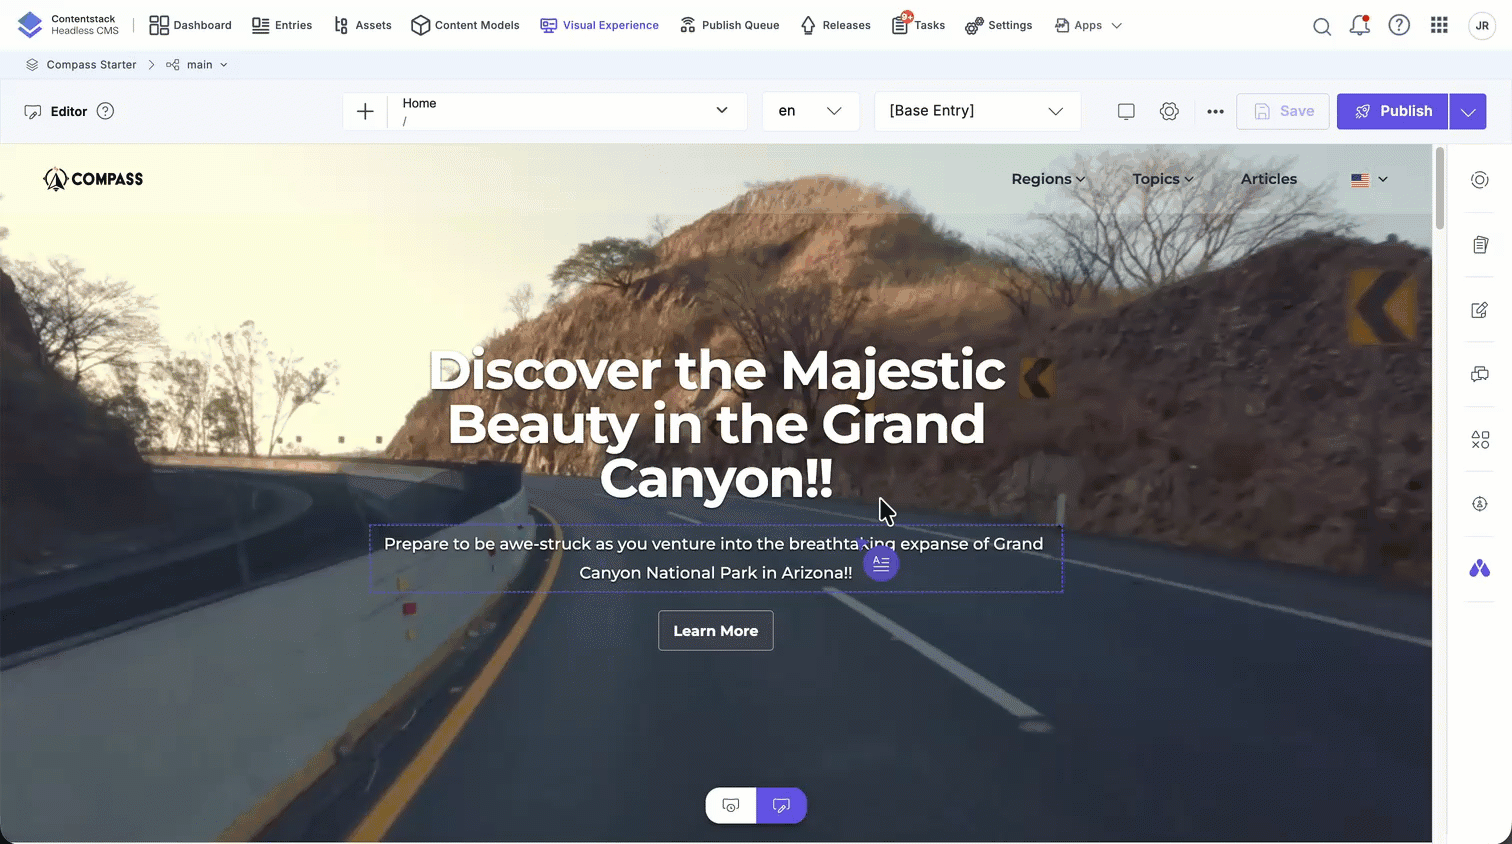Open the Settings page
This screenshot has width=1512, height=844.
tap(998, 25)
